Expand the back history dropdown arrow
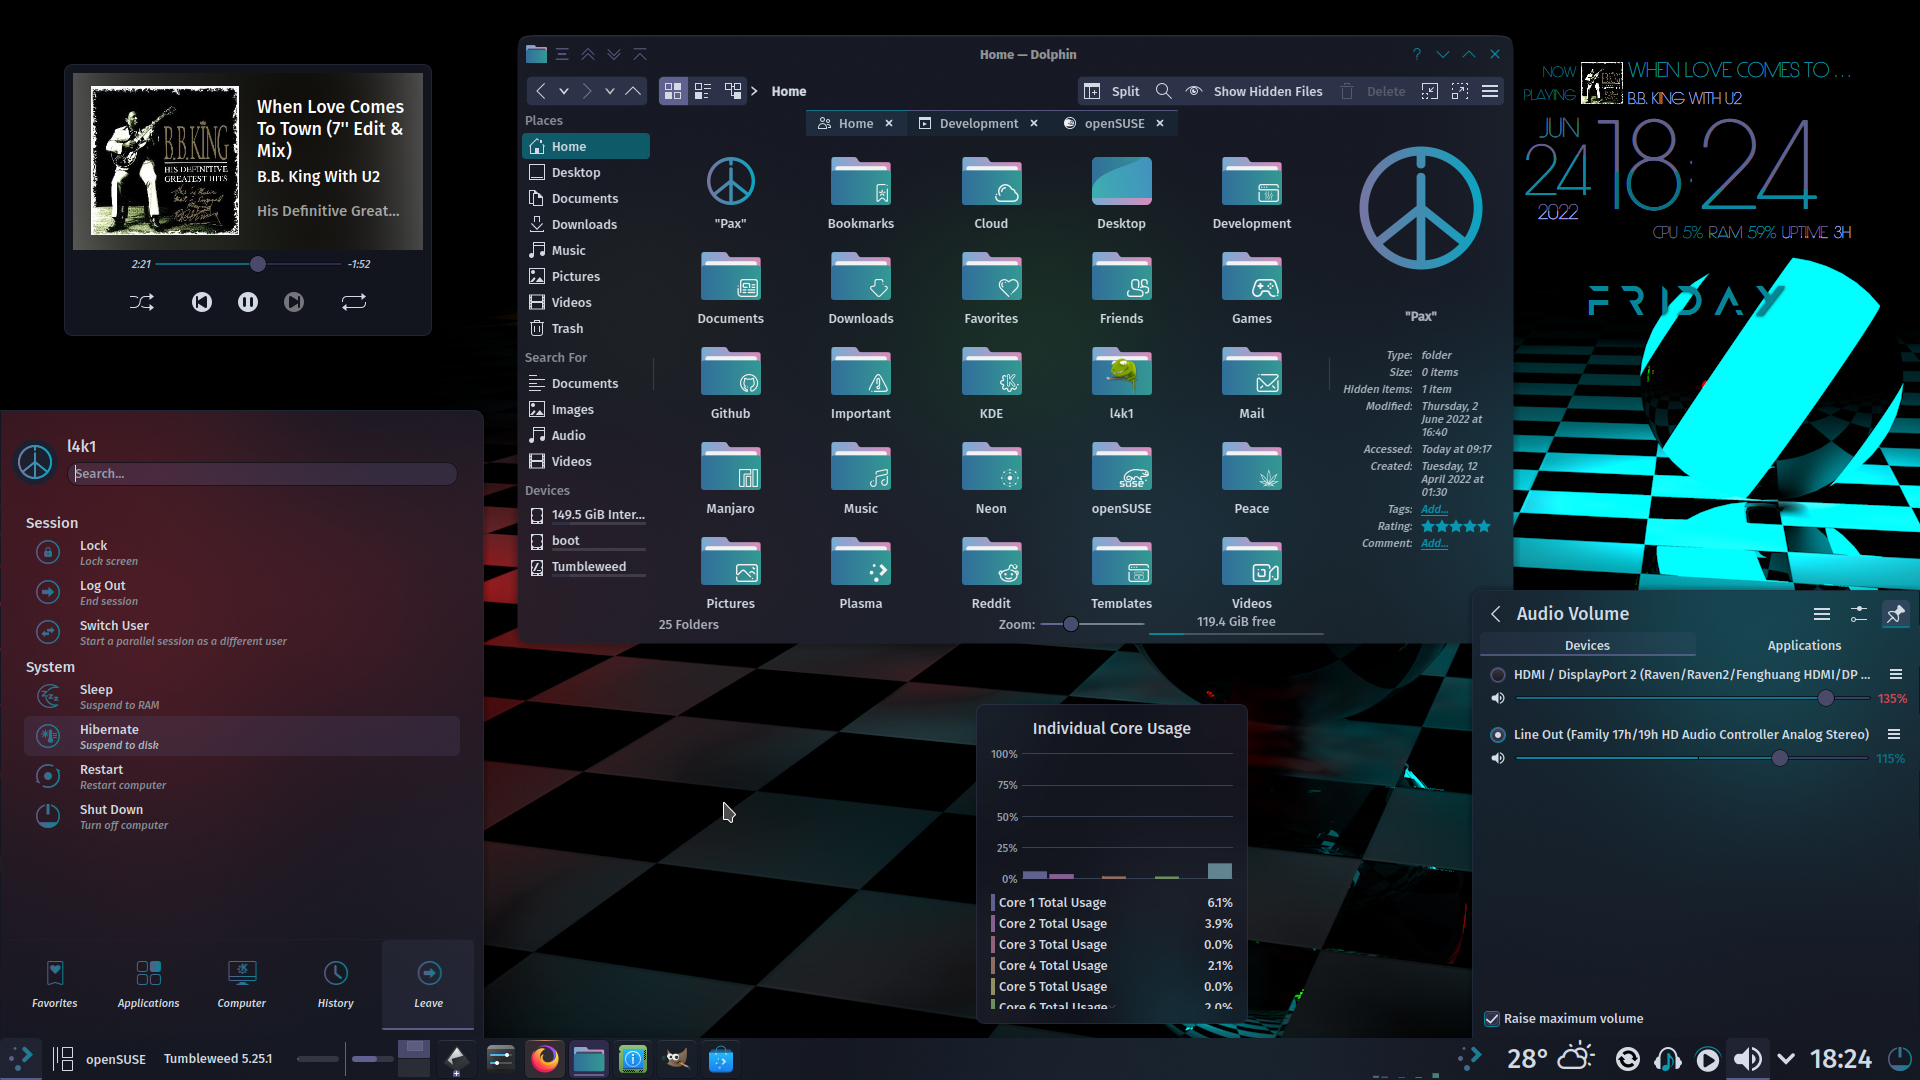The width and height of the screenshot is (1920, 1080). pos(564,91)
